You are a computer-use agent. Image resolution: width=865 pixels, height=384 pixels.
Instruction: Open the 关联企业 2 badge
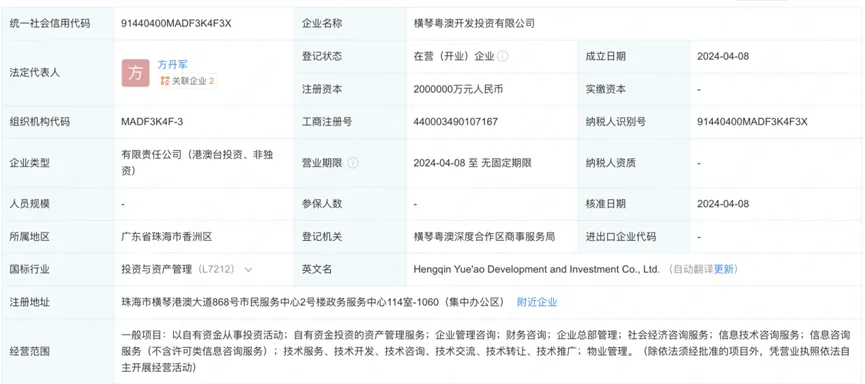pyautogui.click(x=188, y=81)
